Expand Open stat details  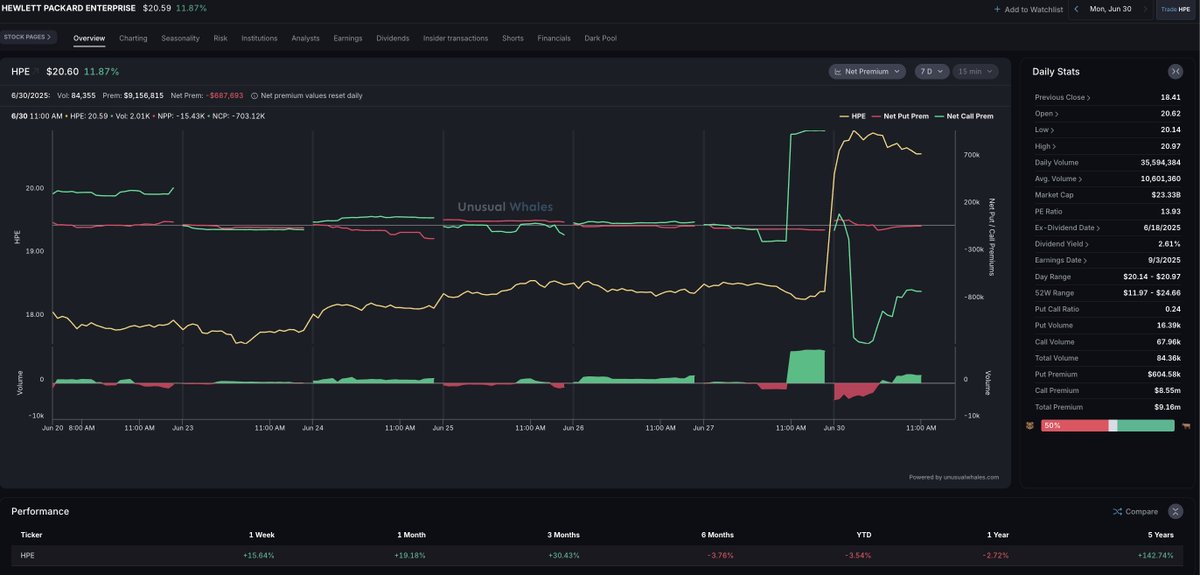point(1046,114)
